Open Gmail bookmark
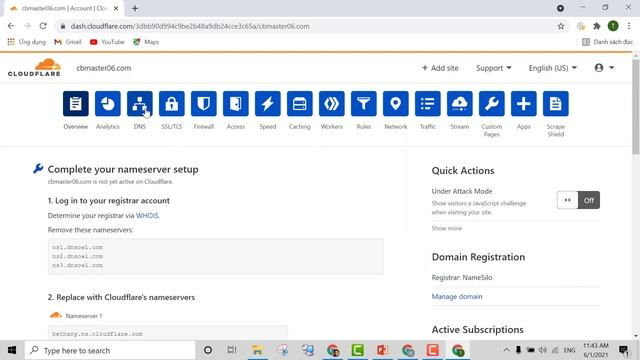The image size is (640, 360). pyautogui.click(x=68, y=42)
